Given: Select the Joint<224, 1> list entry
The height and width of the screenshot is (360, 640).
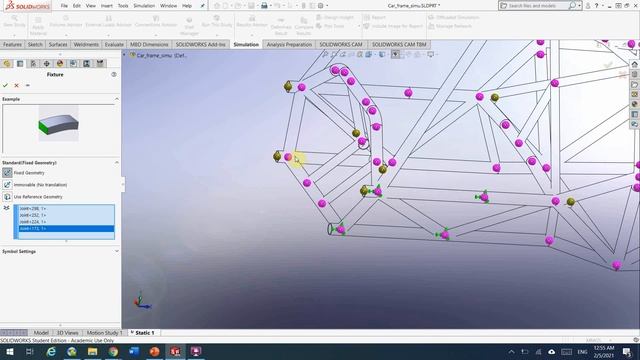Looking at the screenshot, I should [x=66, y=222].
